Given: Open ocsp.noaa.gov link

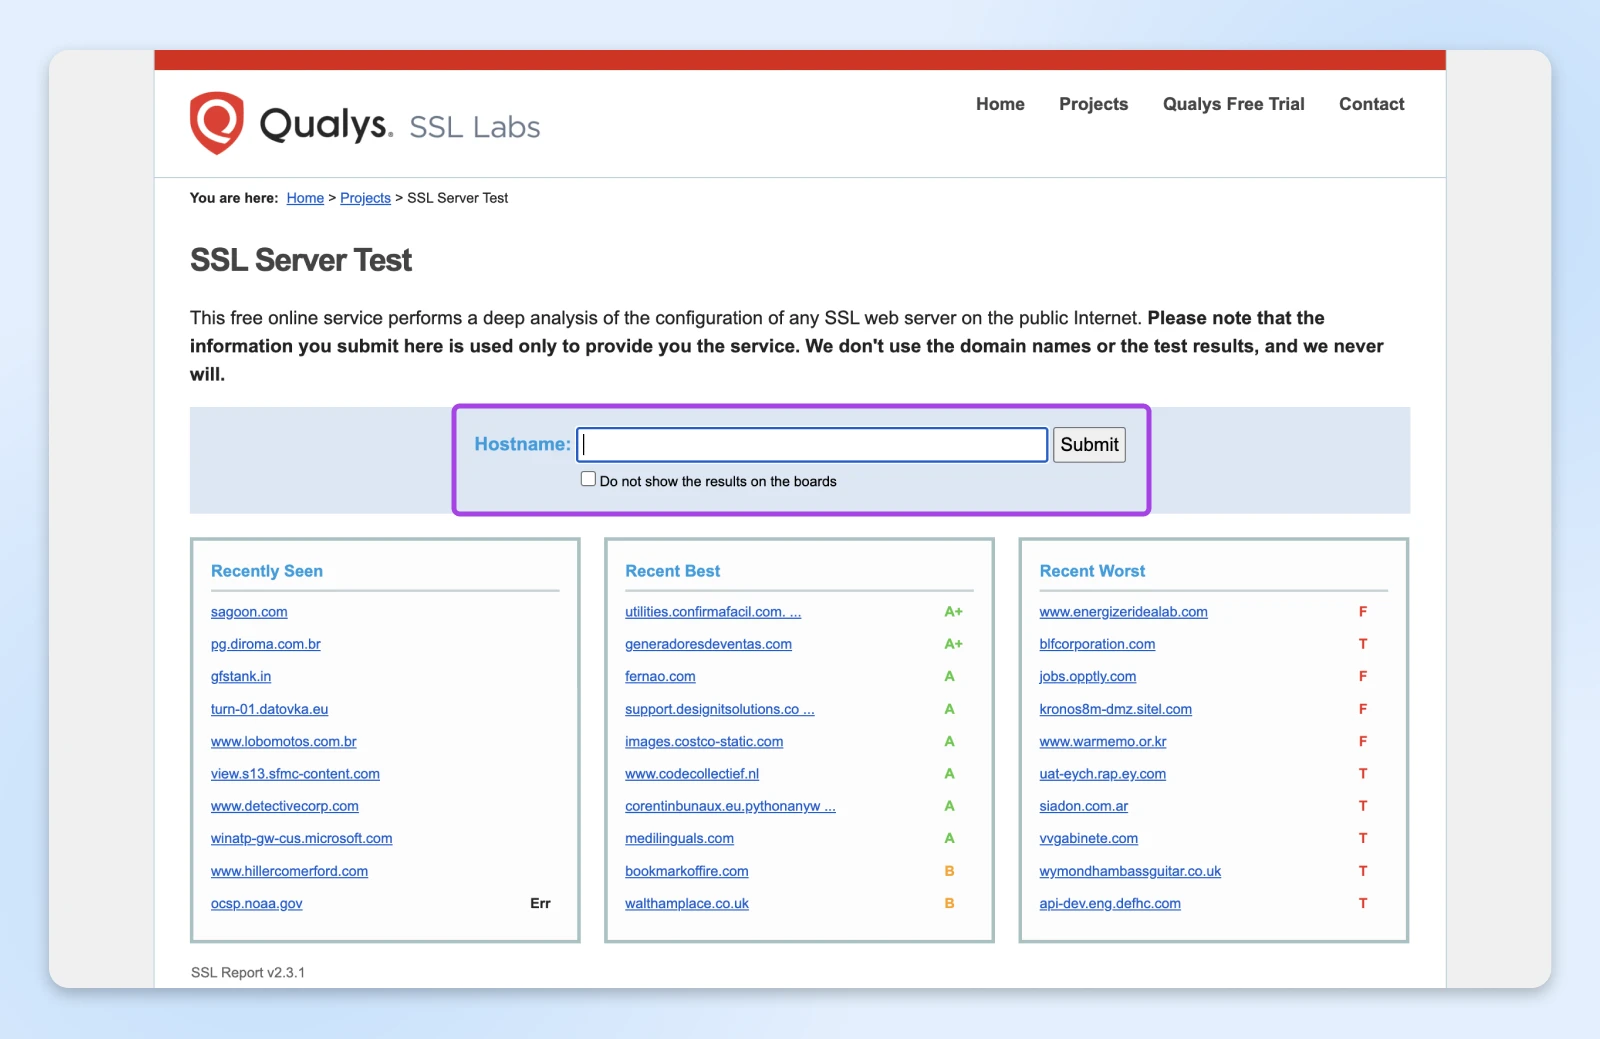Looking at the screenshot, I should [256, 904].
